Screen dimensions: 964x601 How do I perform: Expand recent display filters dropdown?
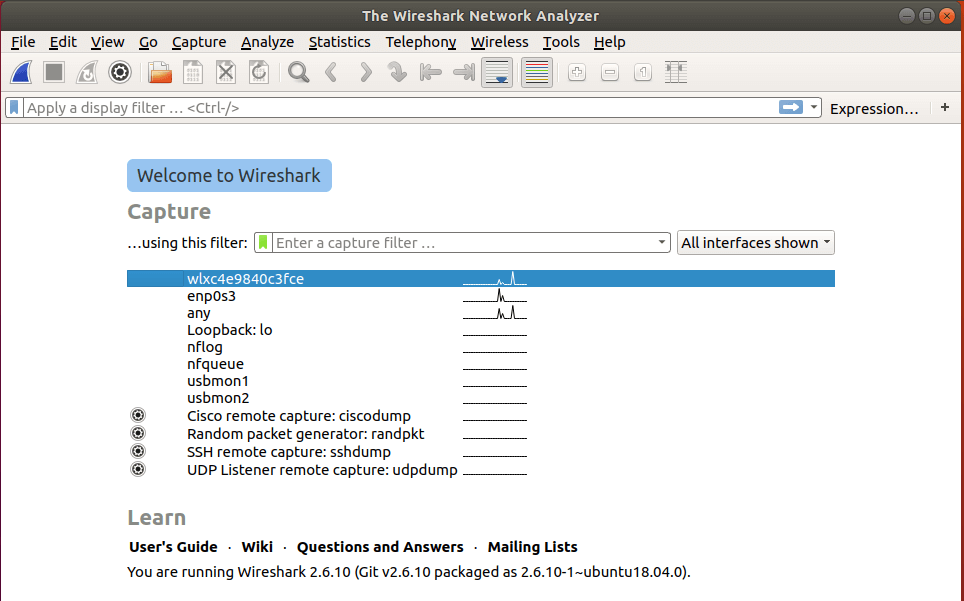click(814, 108)
